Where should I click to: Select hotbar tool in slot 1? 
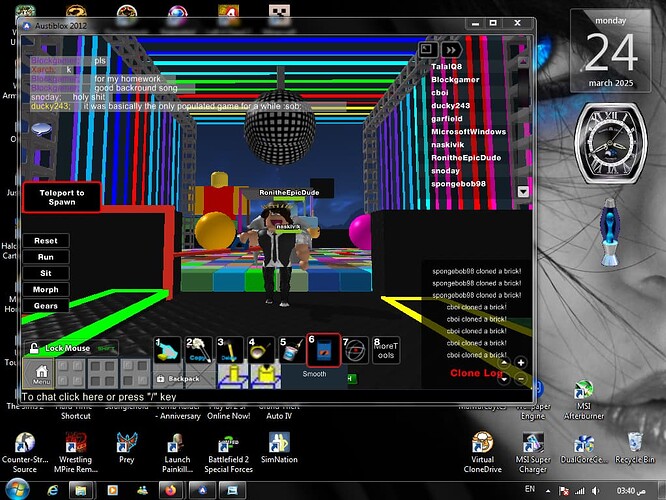coord(168,350)
